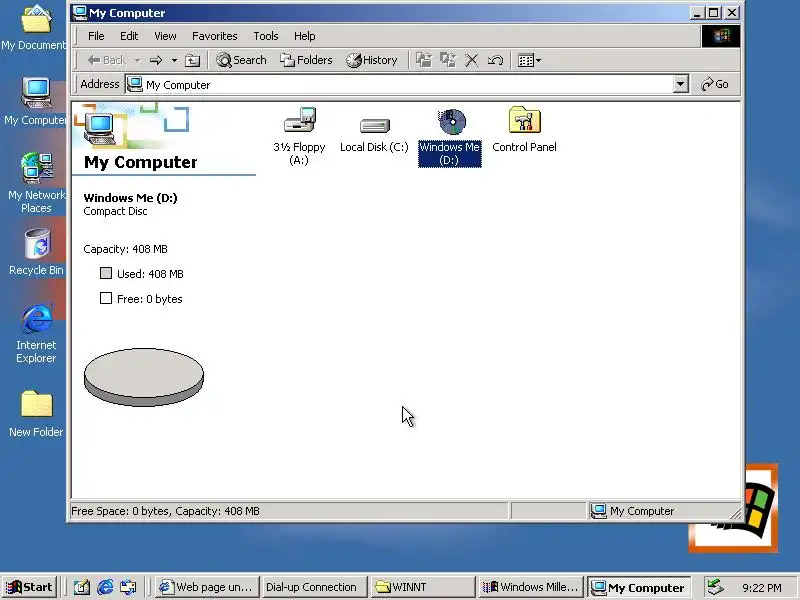The width and height of the screenshot is (800, 600).
Task: Click the My Computer taskbar button
Action: coord(639,587)
